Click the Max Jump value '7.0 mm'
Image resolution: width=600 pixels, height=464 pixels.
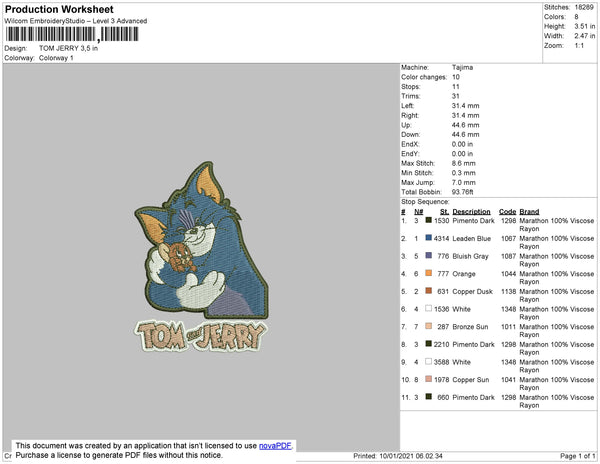click(x=463, y=182)
